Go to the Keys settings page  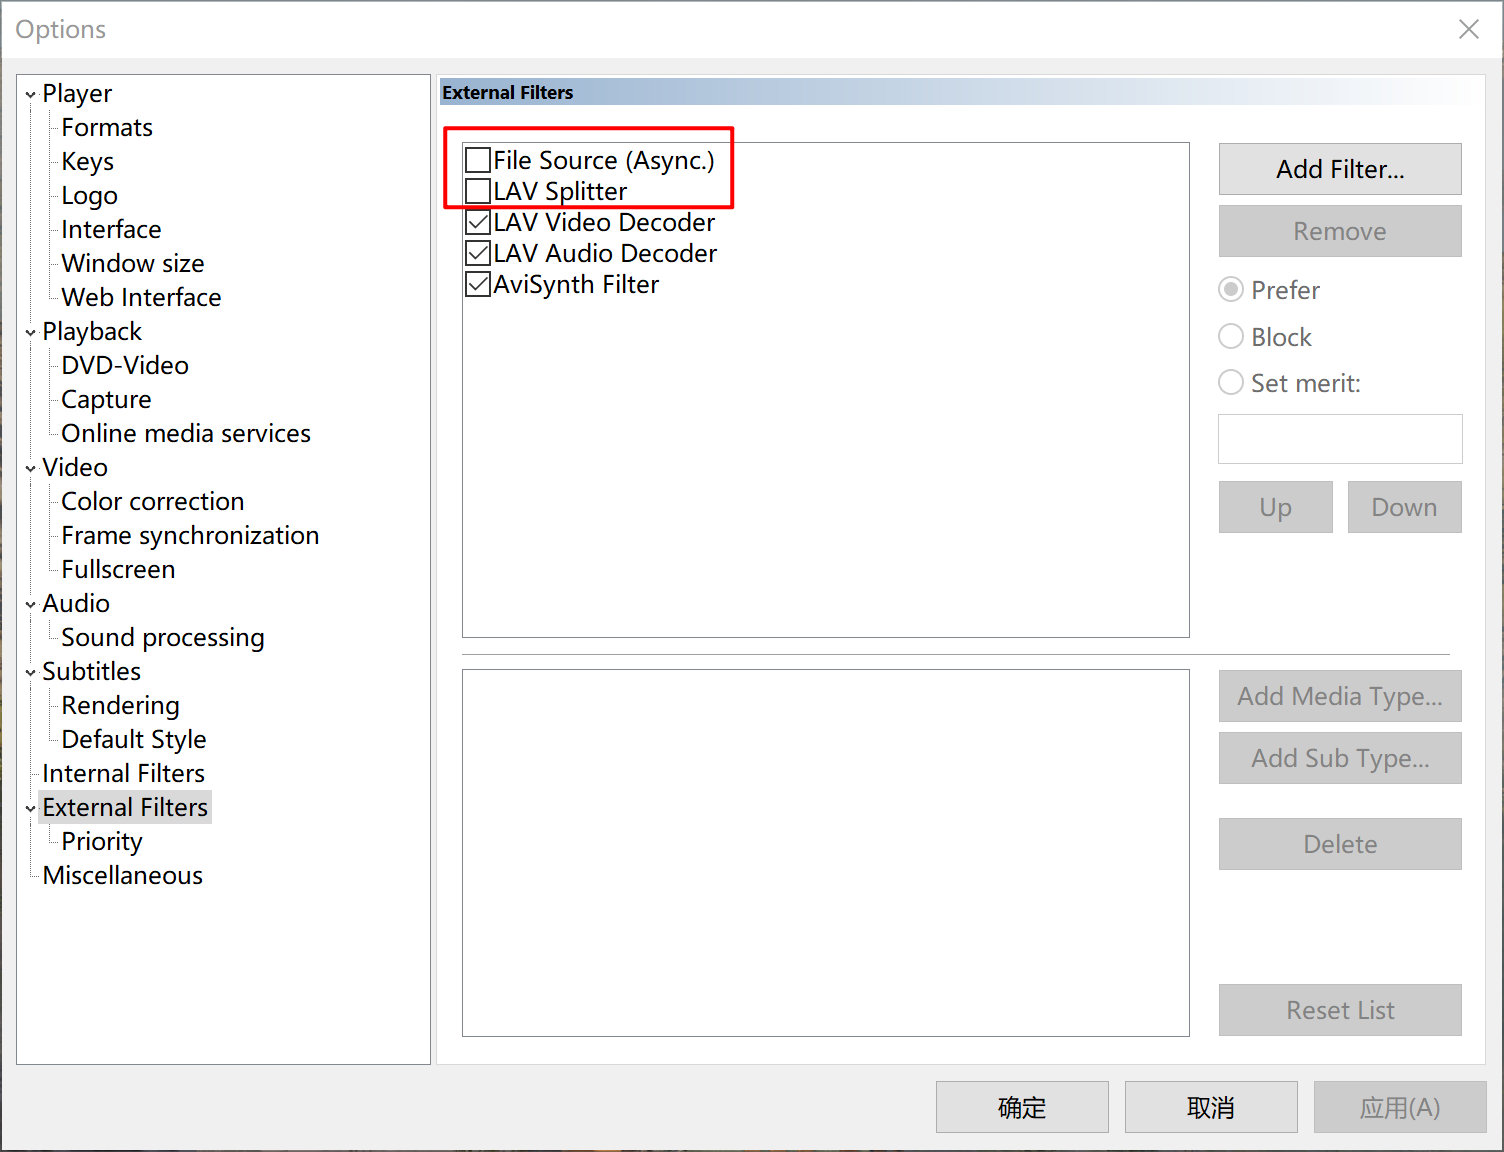[x=88, y=161]
